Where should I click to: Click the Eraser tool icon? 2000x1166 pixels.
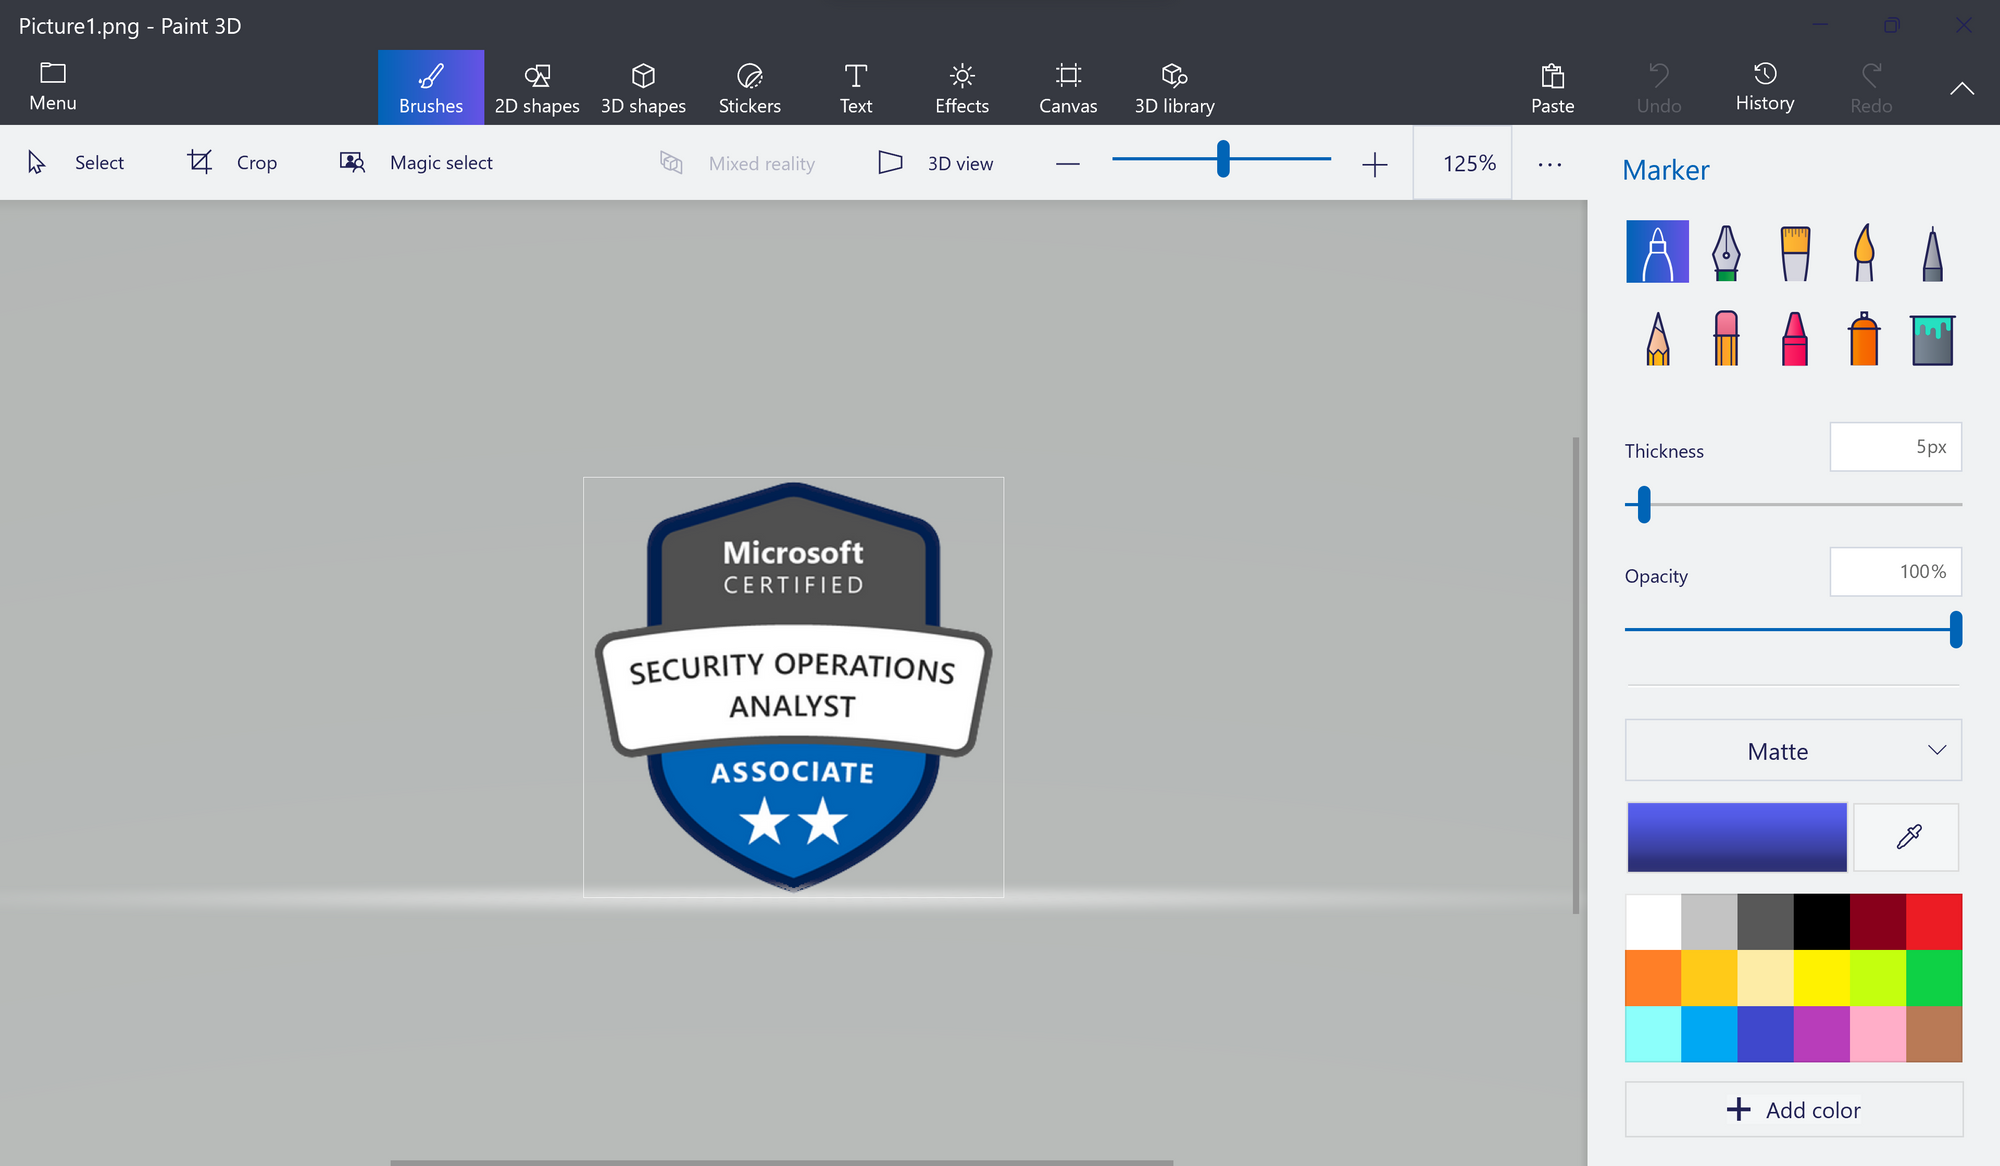[1725, 335]
